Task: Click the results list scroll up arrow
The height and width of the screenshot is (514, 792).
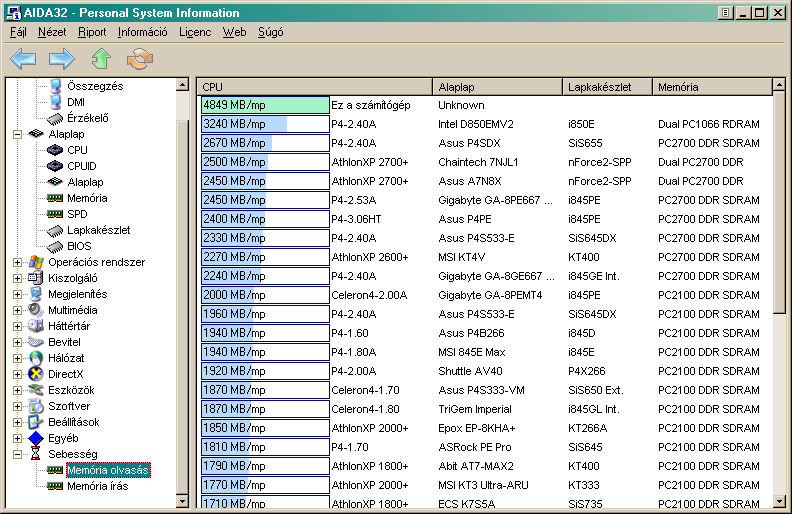Action: 779,85
